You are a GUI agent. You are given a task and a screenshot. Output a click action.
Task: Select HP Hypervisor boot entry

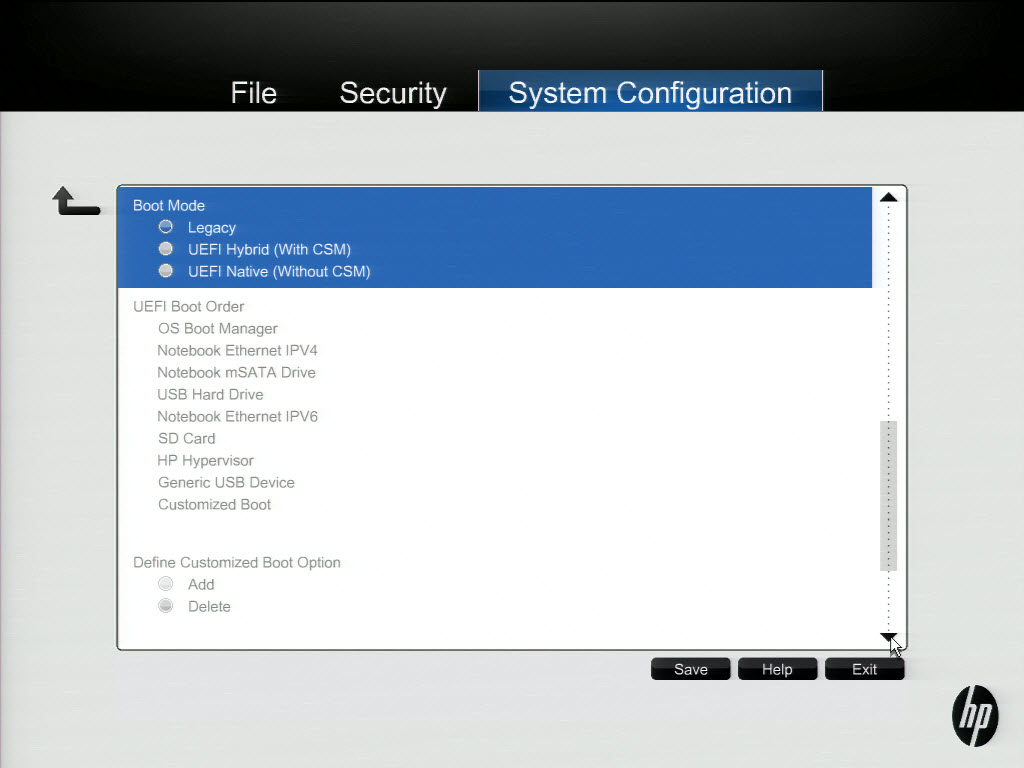point(205,460)
